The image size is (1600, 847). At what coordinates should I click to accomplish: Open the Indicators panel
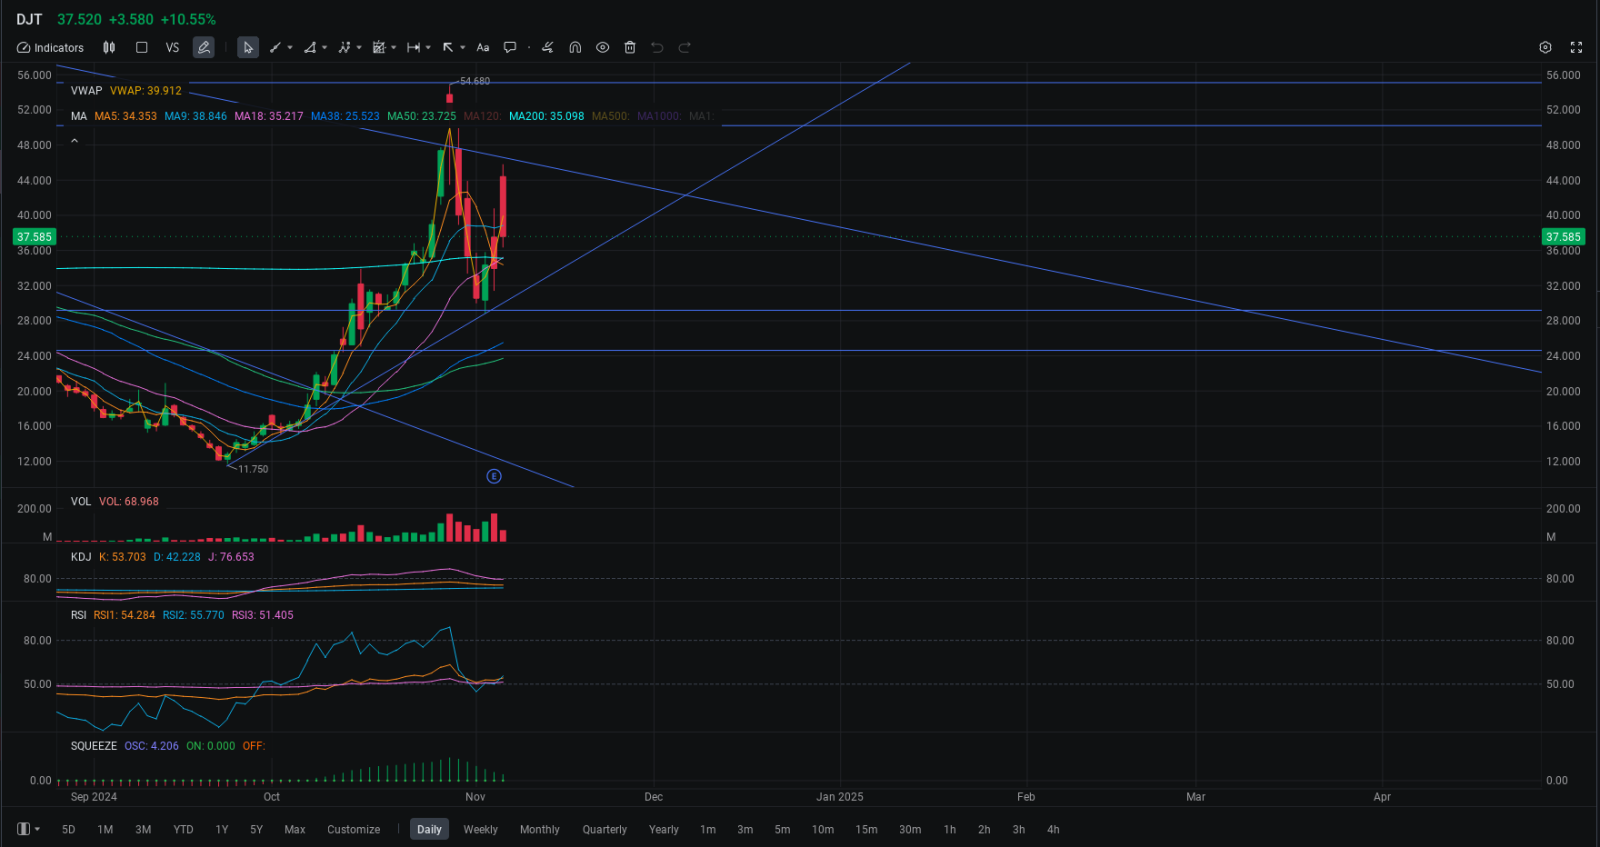[50, 47]
